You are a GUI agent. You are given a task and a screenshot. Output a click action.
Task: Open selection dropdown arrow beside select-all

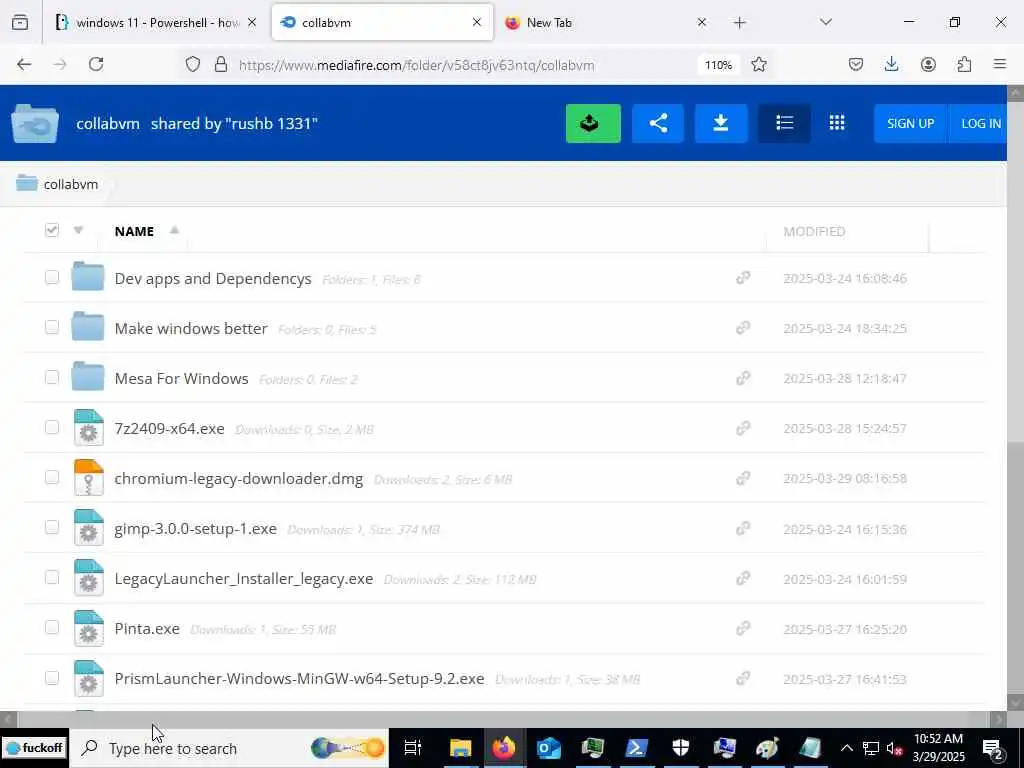[78, 230]
